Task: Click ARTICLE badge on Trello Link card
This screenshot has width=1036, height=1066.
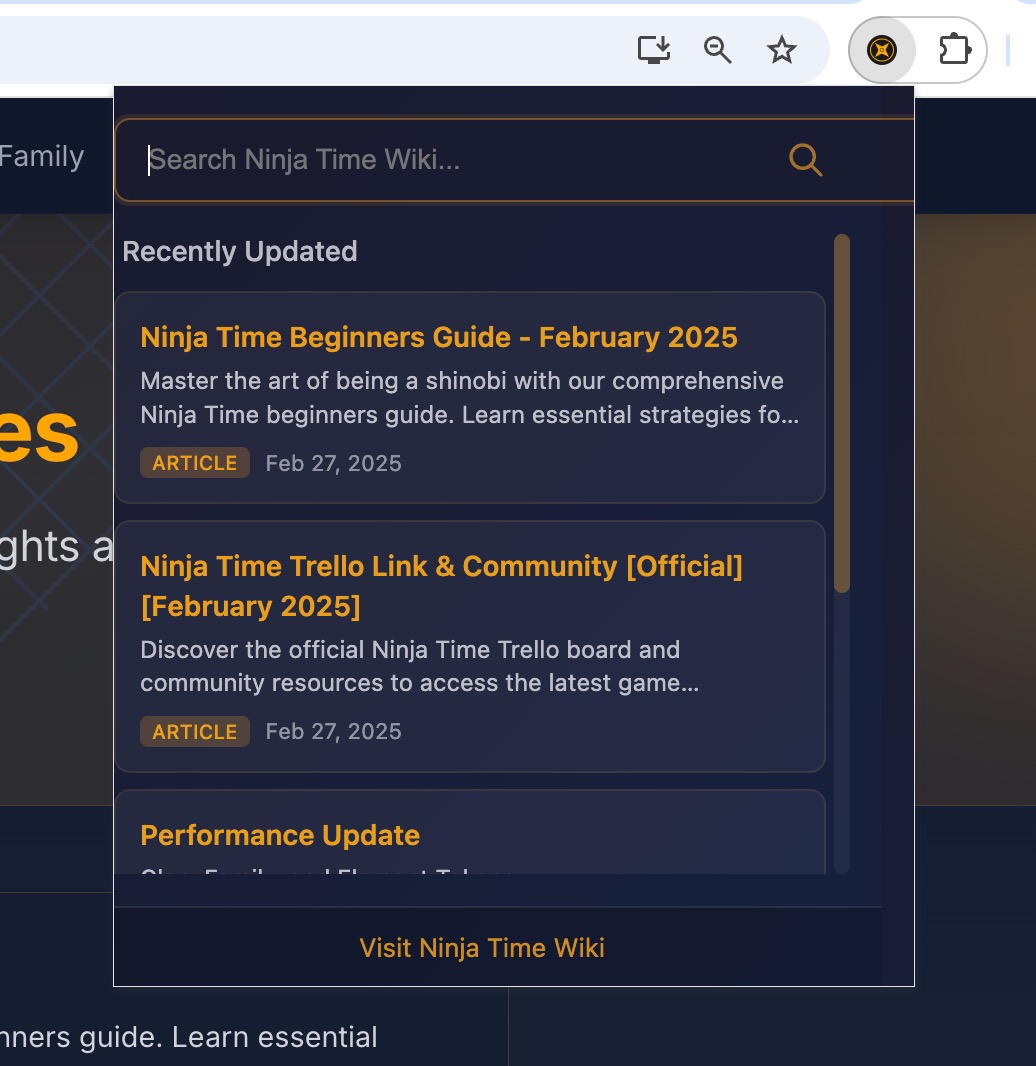Action: (x=195, y=732)
